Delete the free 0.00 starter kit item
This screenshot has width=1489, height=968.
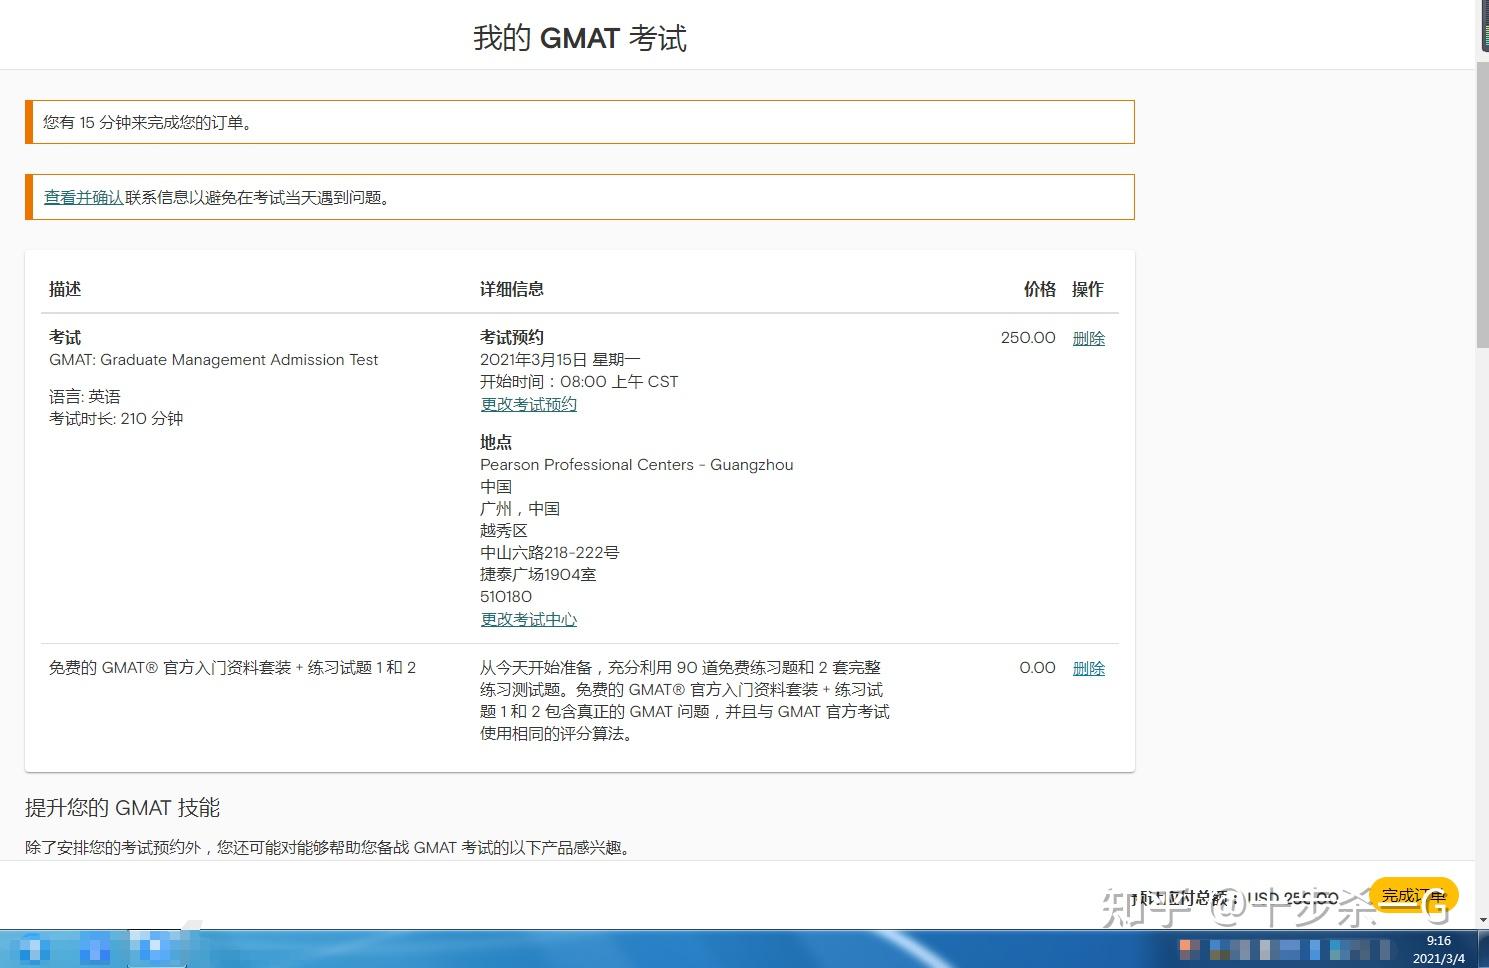tap(1088, 668)
